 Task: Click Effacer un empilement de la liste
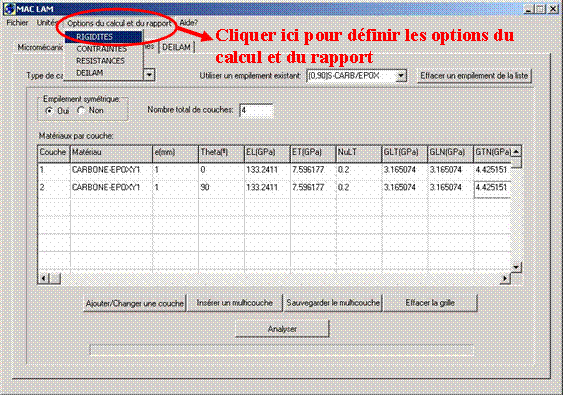474,76
